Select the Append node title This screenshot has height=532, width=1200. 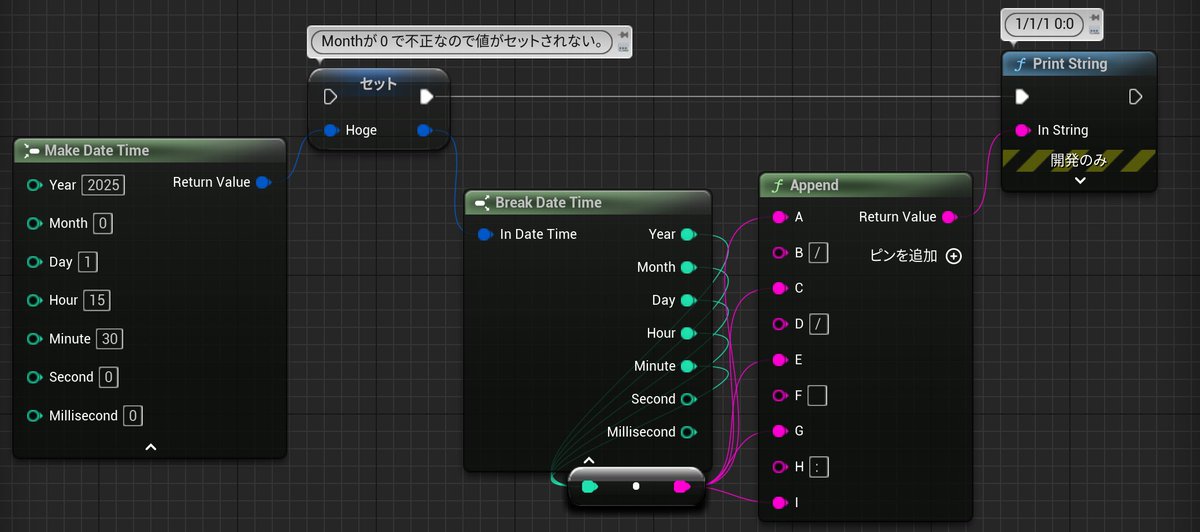[x=814, y=185]
